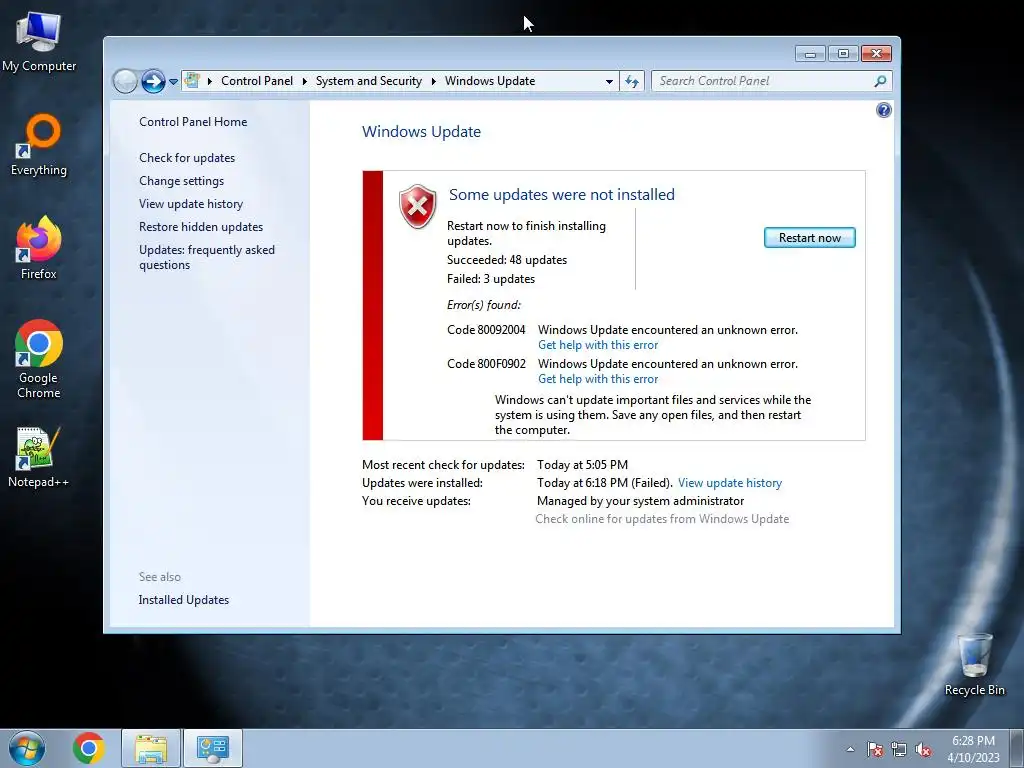Expand the arrow after Control Panel breadcrumb
The width and height of the screenshot is (1024, 768).
[304, 81]
